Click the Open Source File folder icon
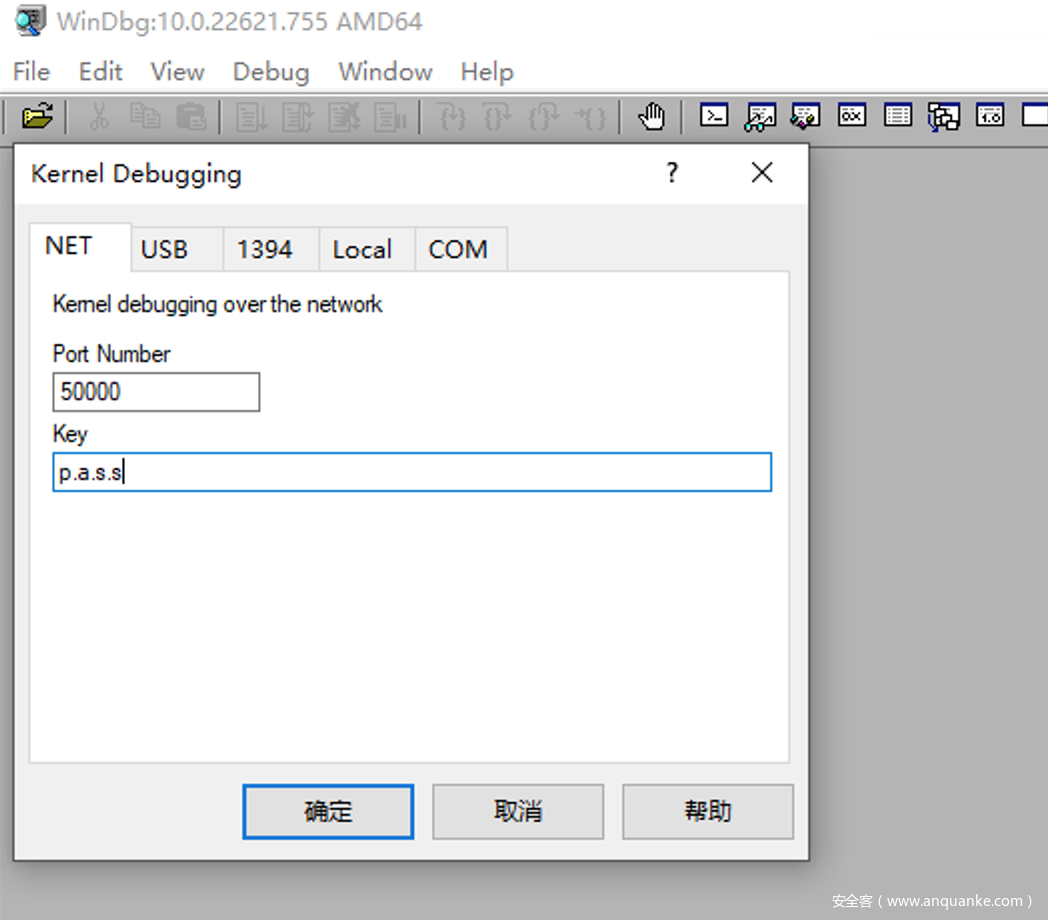1048x920 pixels. pyautogui.click(x=37, y=116)
